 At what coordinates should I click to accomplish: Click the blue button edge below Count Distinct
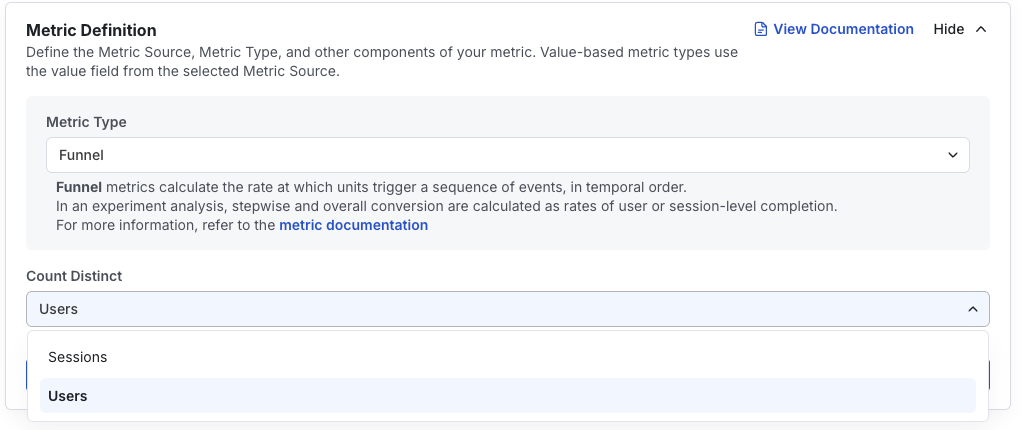(27, 375)
